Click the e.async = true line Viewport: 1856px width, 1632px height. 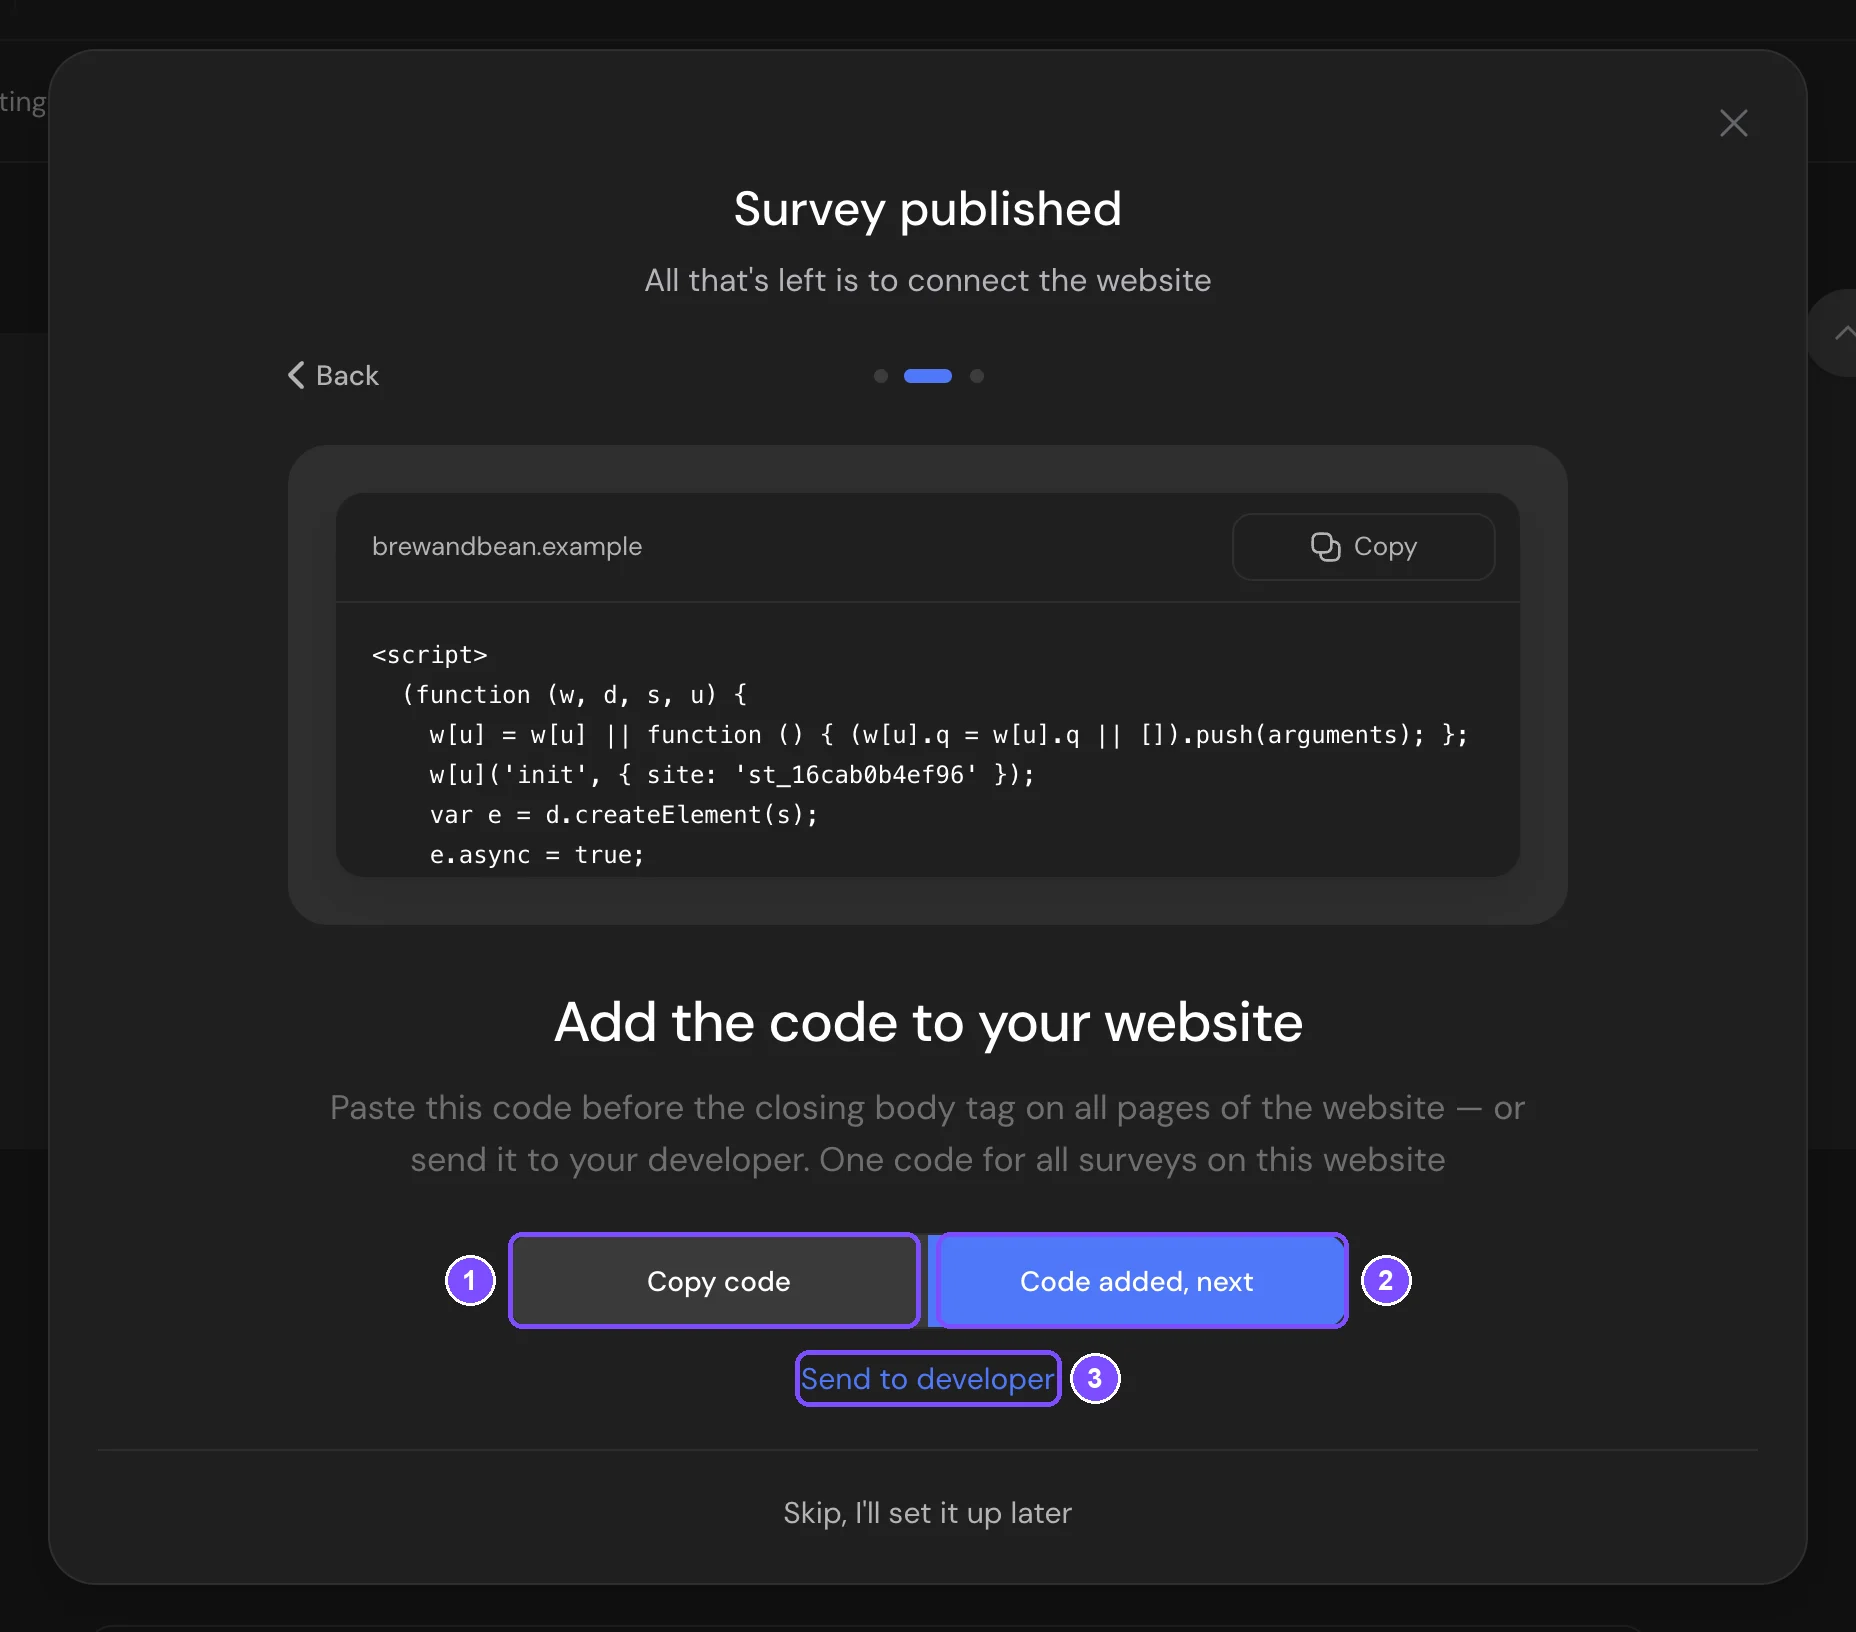pyautogui.click(x=537, y=855)
